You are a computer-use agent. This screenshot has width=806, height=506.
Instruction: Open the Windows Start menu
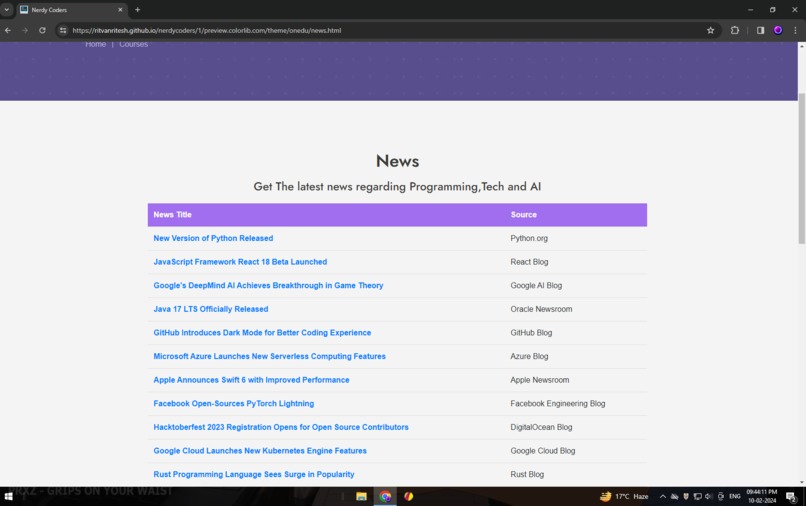point(8,496)
